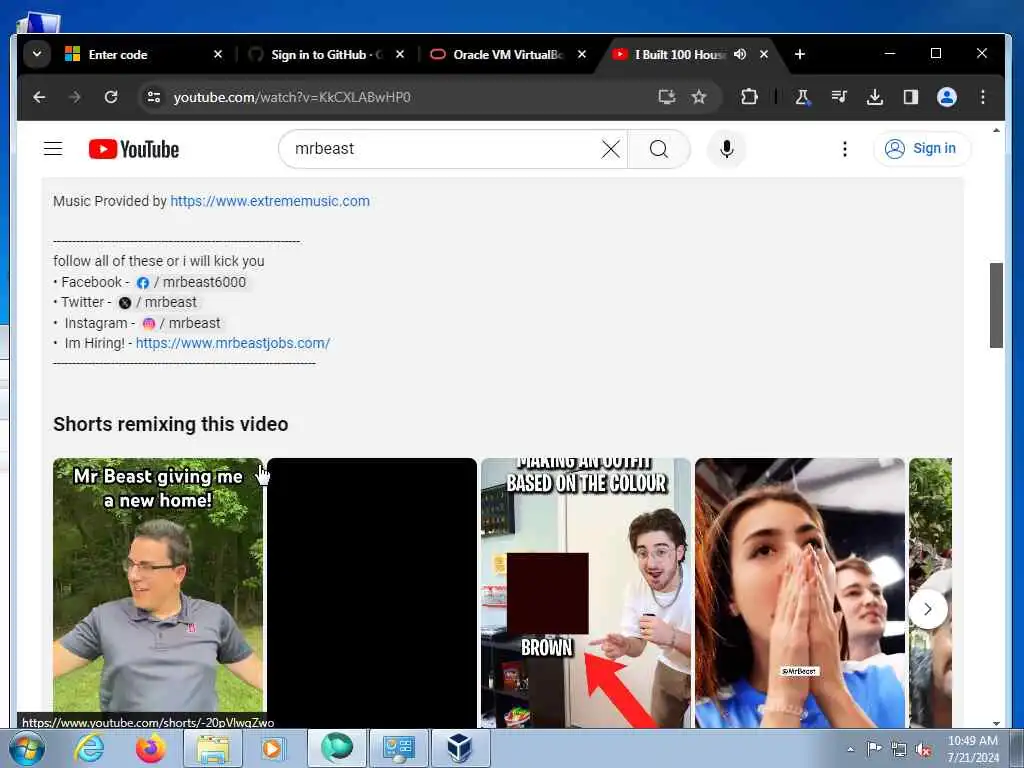
Task: Click the address bar URL
Action: [x=292, y=97]
